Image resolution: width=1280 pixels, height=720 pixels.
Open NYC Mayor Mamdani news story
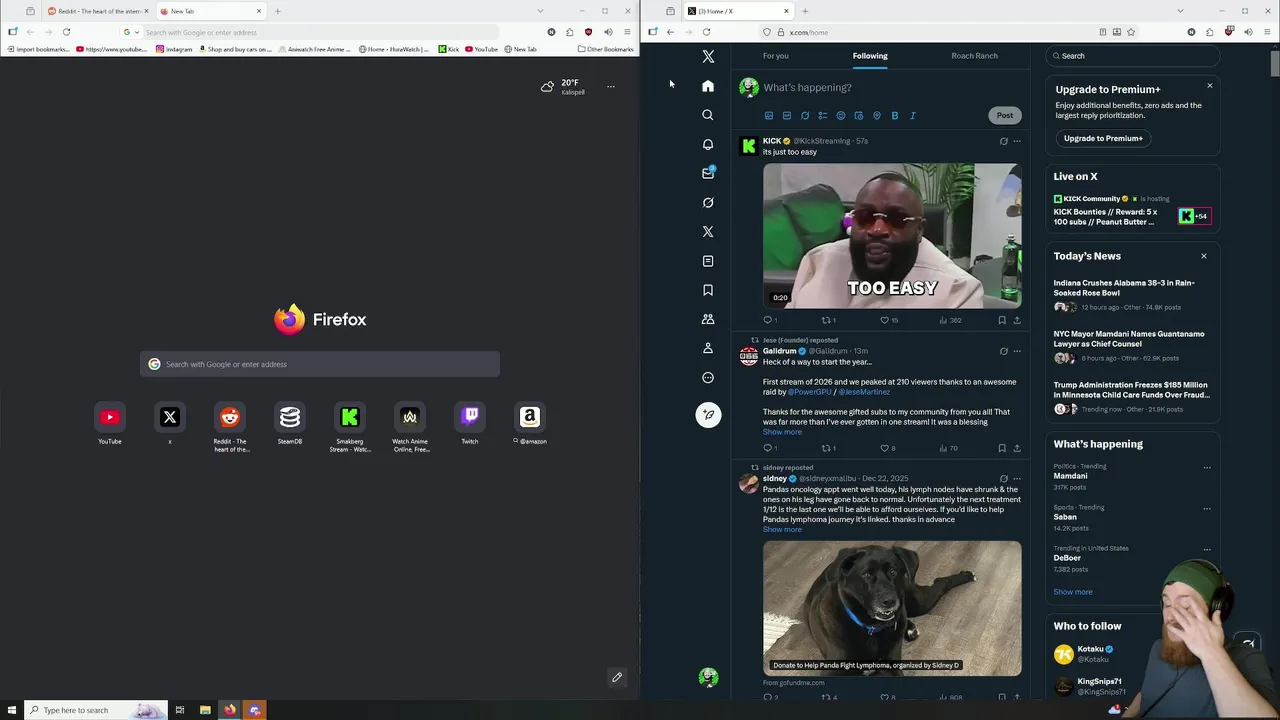coord(1131,345)
